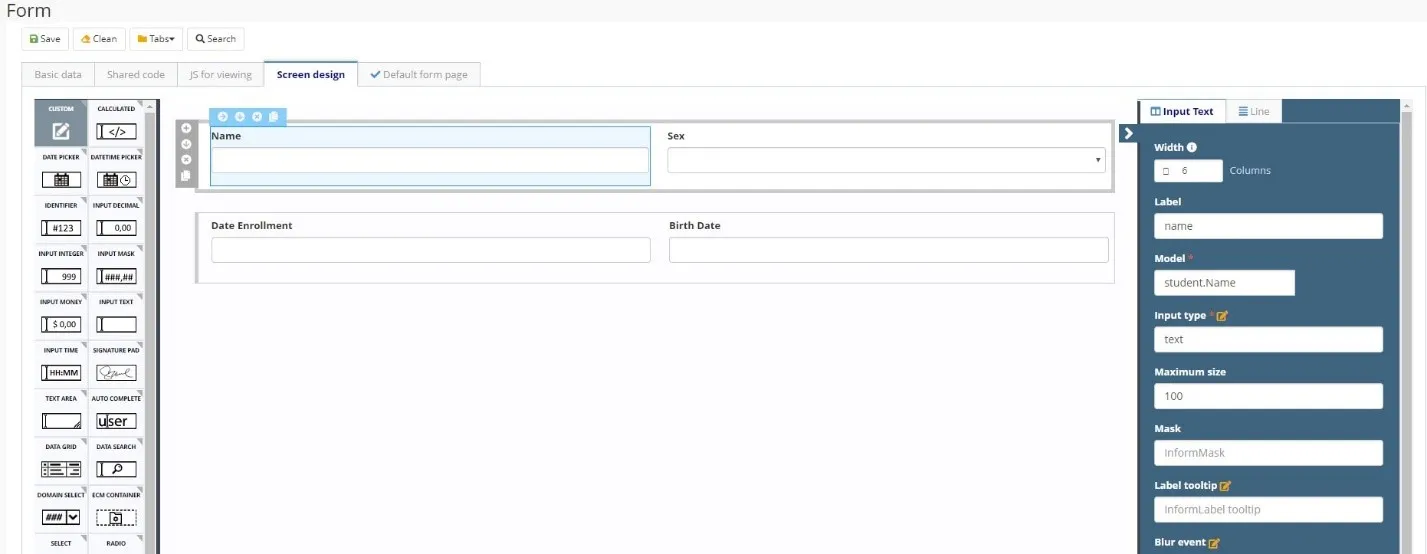Click the Date Enrollment input field
Screen dimensions: 1427x554
point(431,250)
